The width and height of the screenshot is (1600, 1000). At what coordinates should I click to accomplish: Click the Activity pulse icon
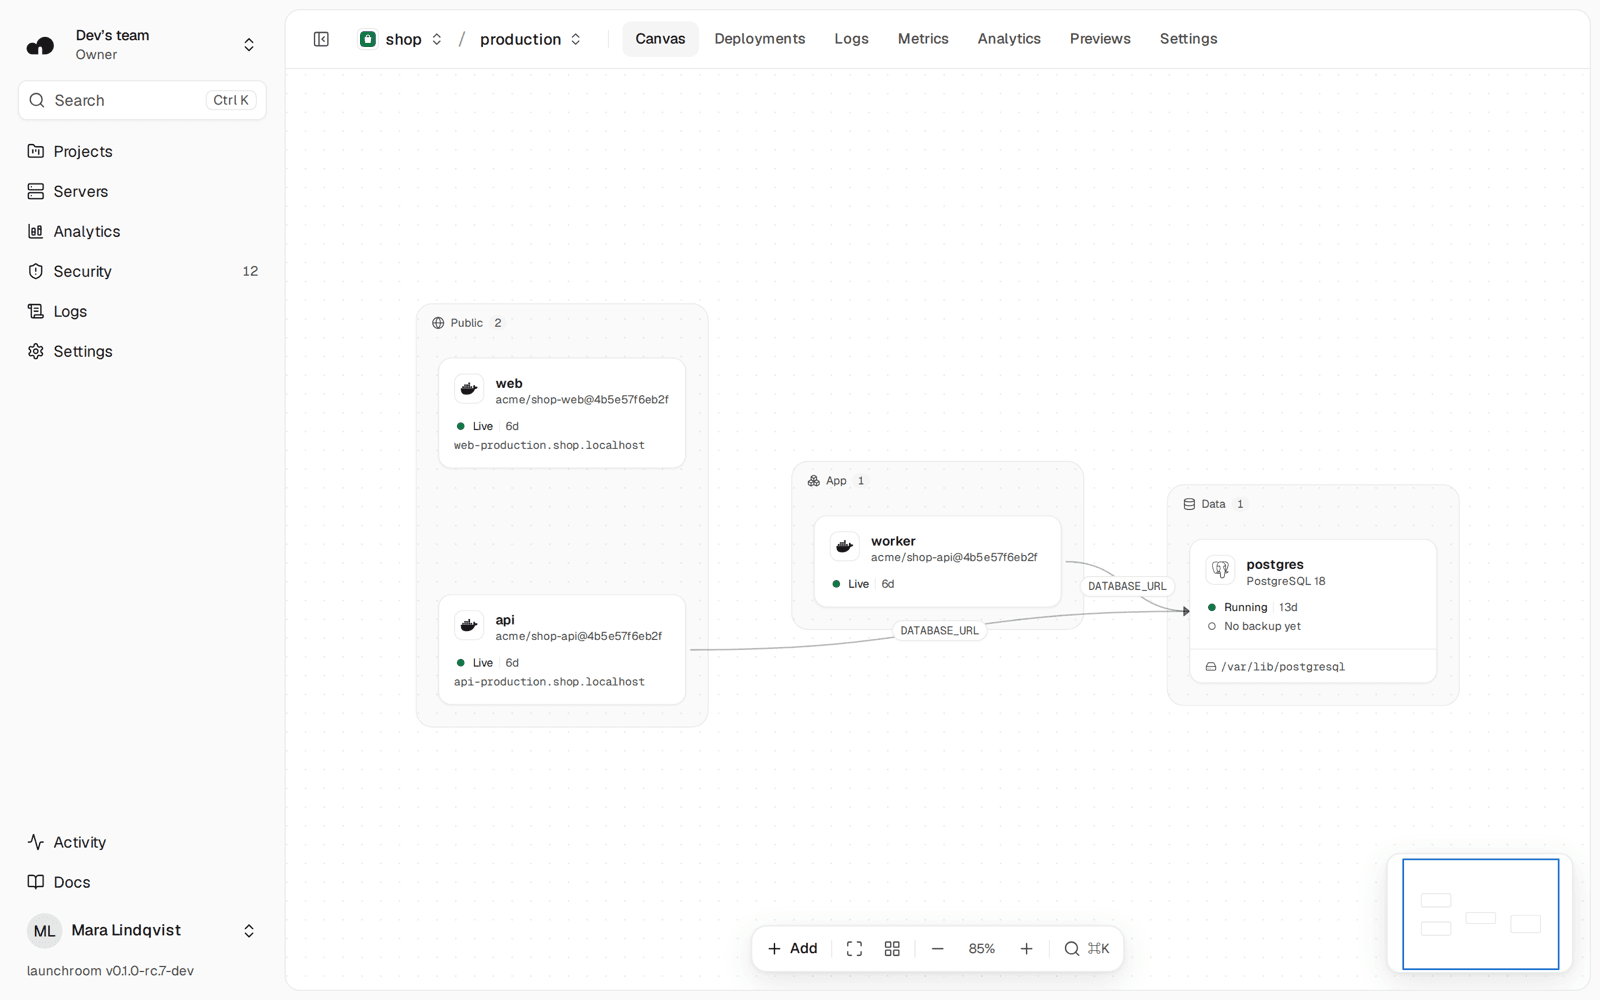pos(36,842)
